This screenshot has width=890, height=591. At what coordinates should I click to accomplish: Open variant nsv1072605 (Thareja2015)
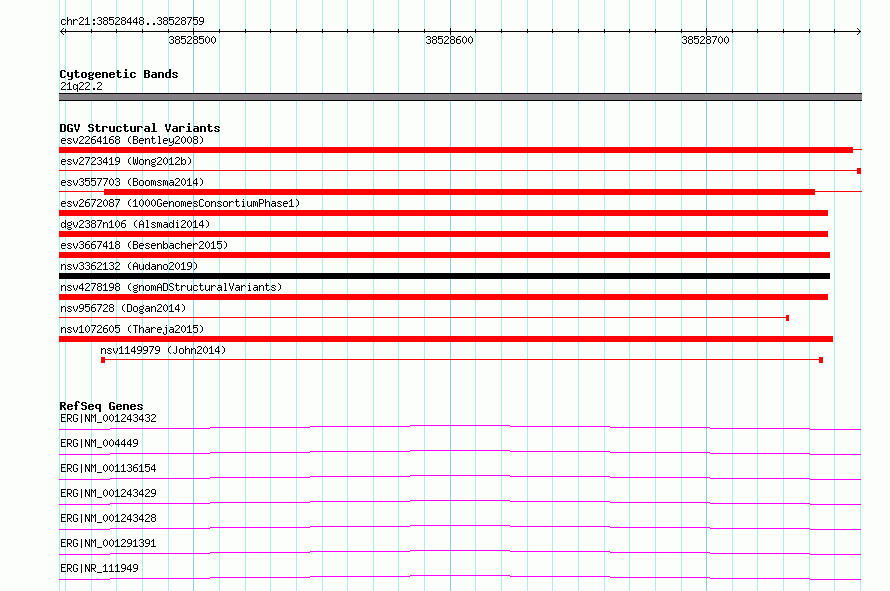tap(132, 329)
